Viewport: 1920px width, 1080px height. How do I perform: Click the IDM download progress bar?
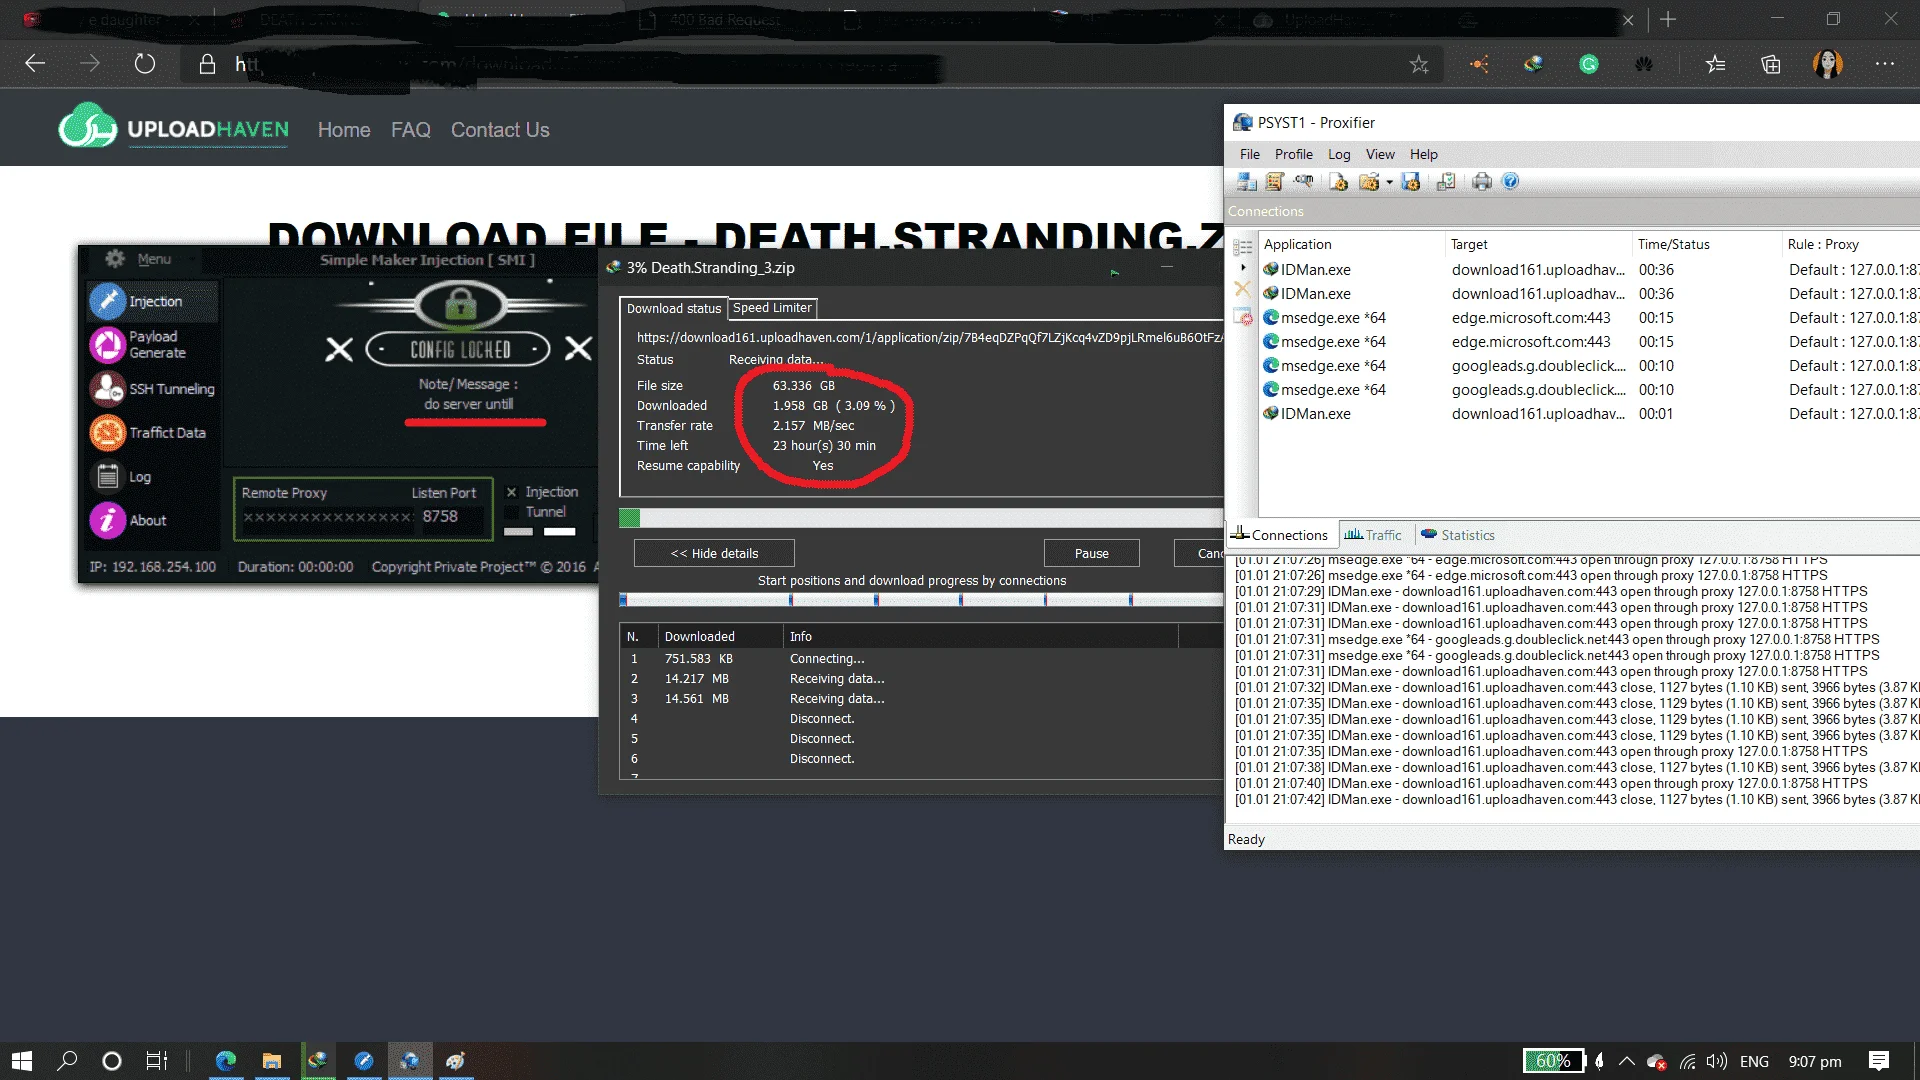click(921, 518)
